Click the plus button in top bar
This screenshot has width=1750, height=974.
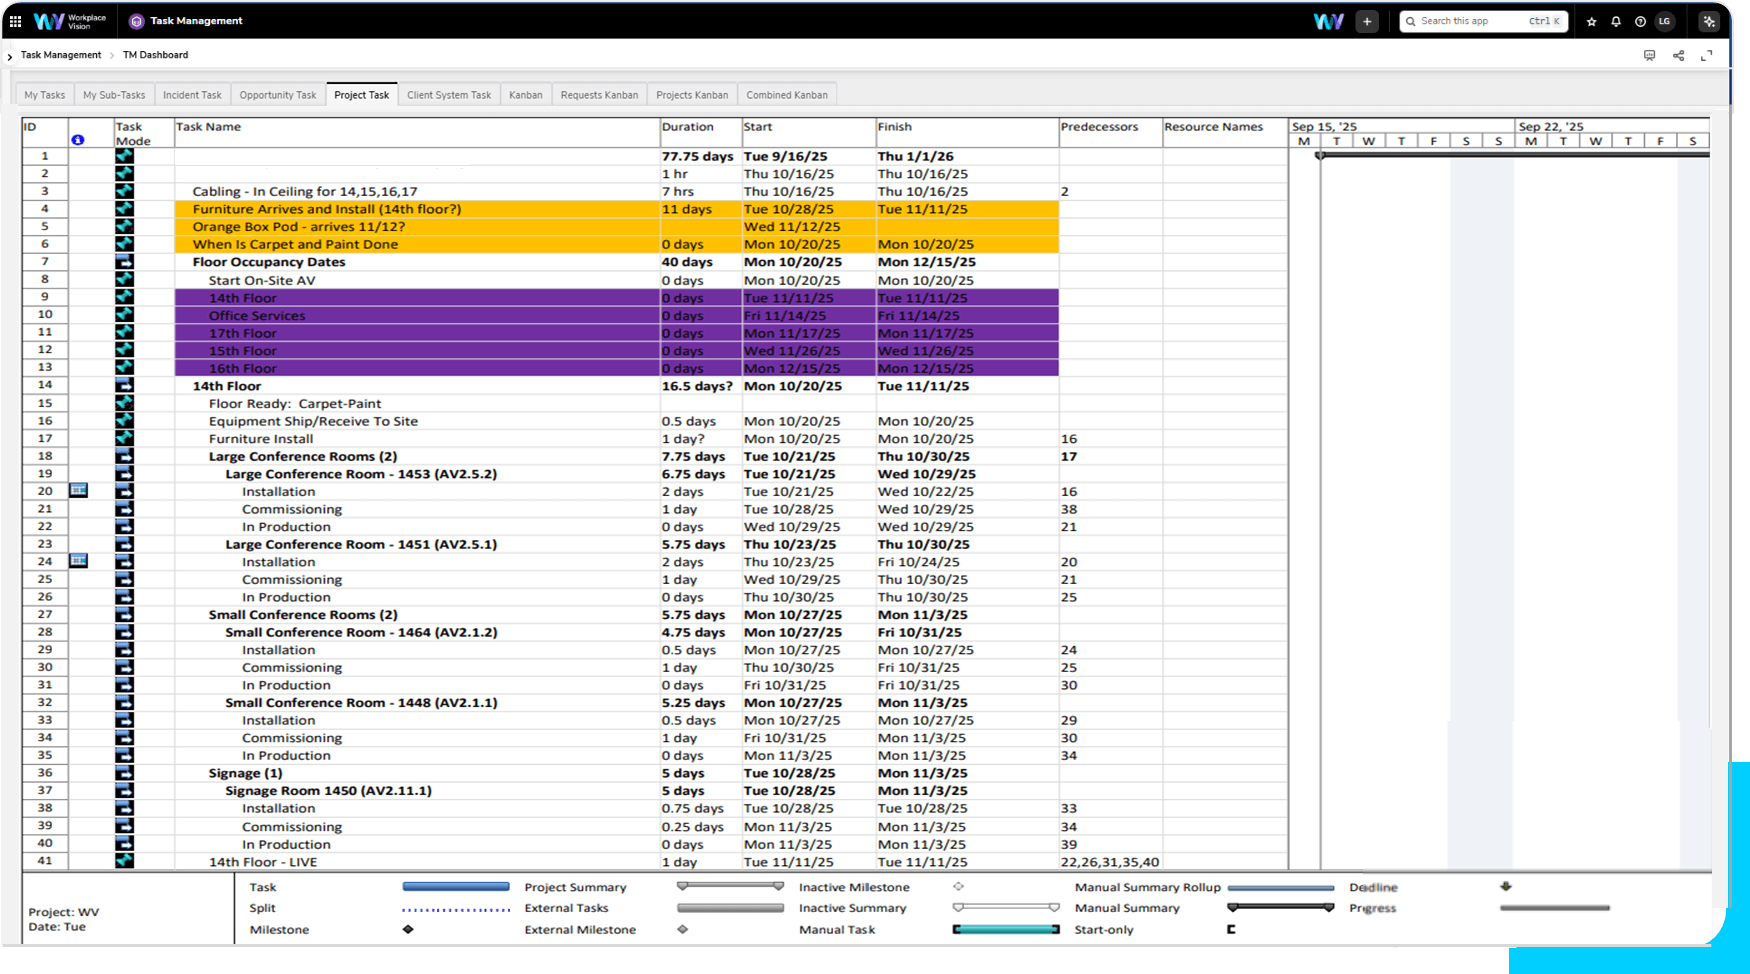point(1367,21)
